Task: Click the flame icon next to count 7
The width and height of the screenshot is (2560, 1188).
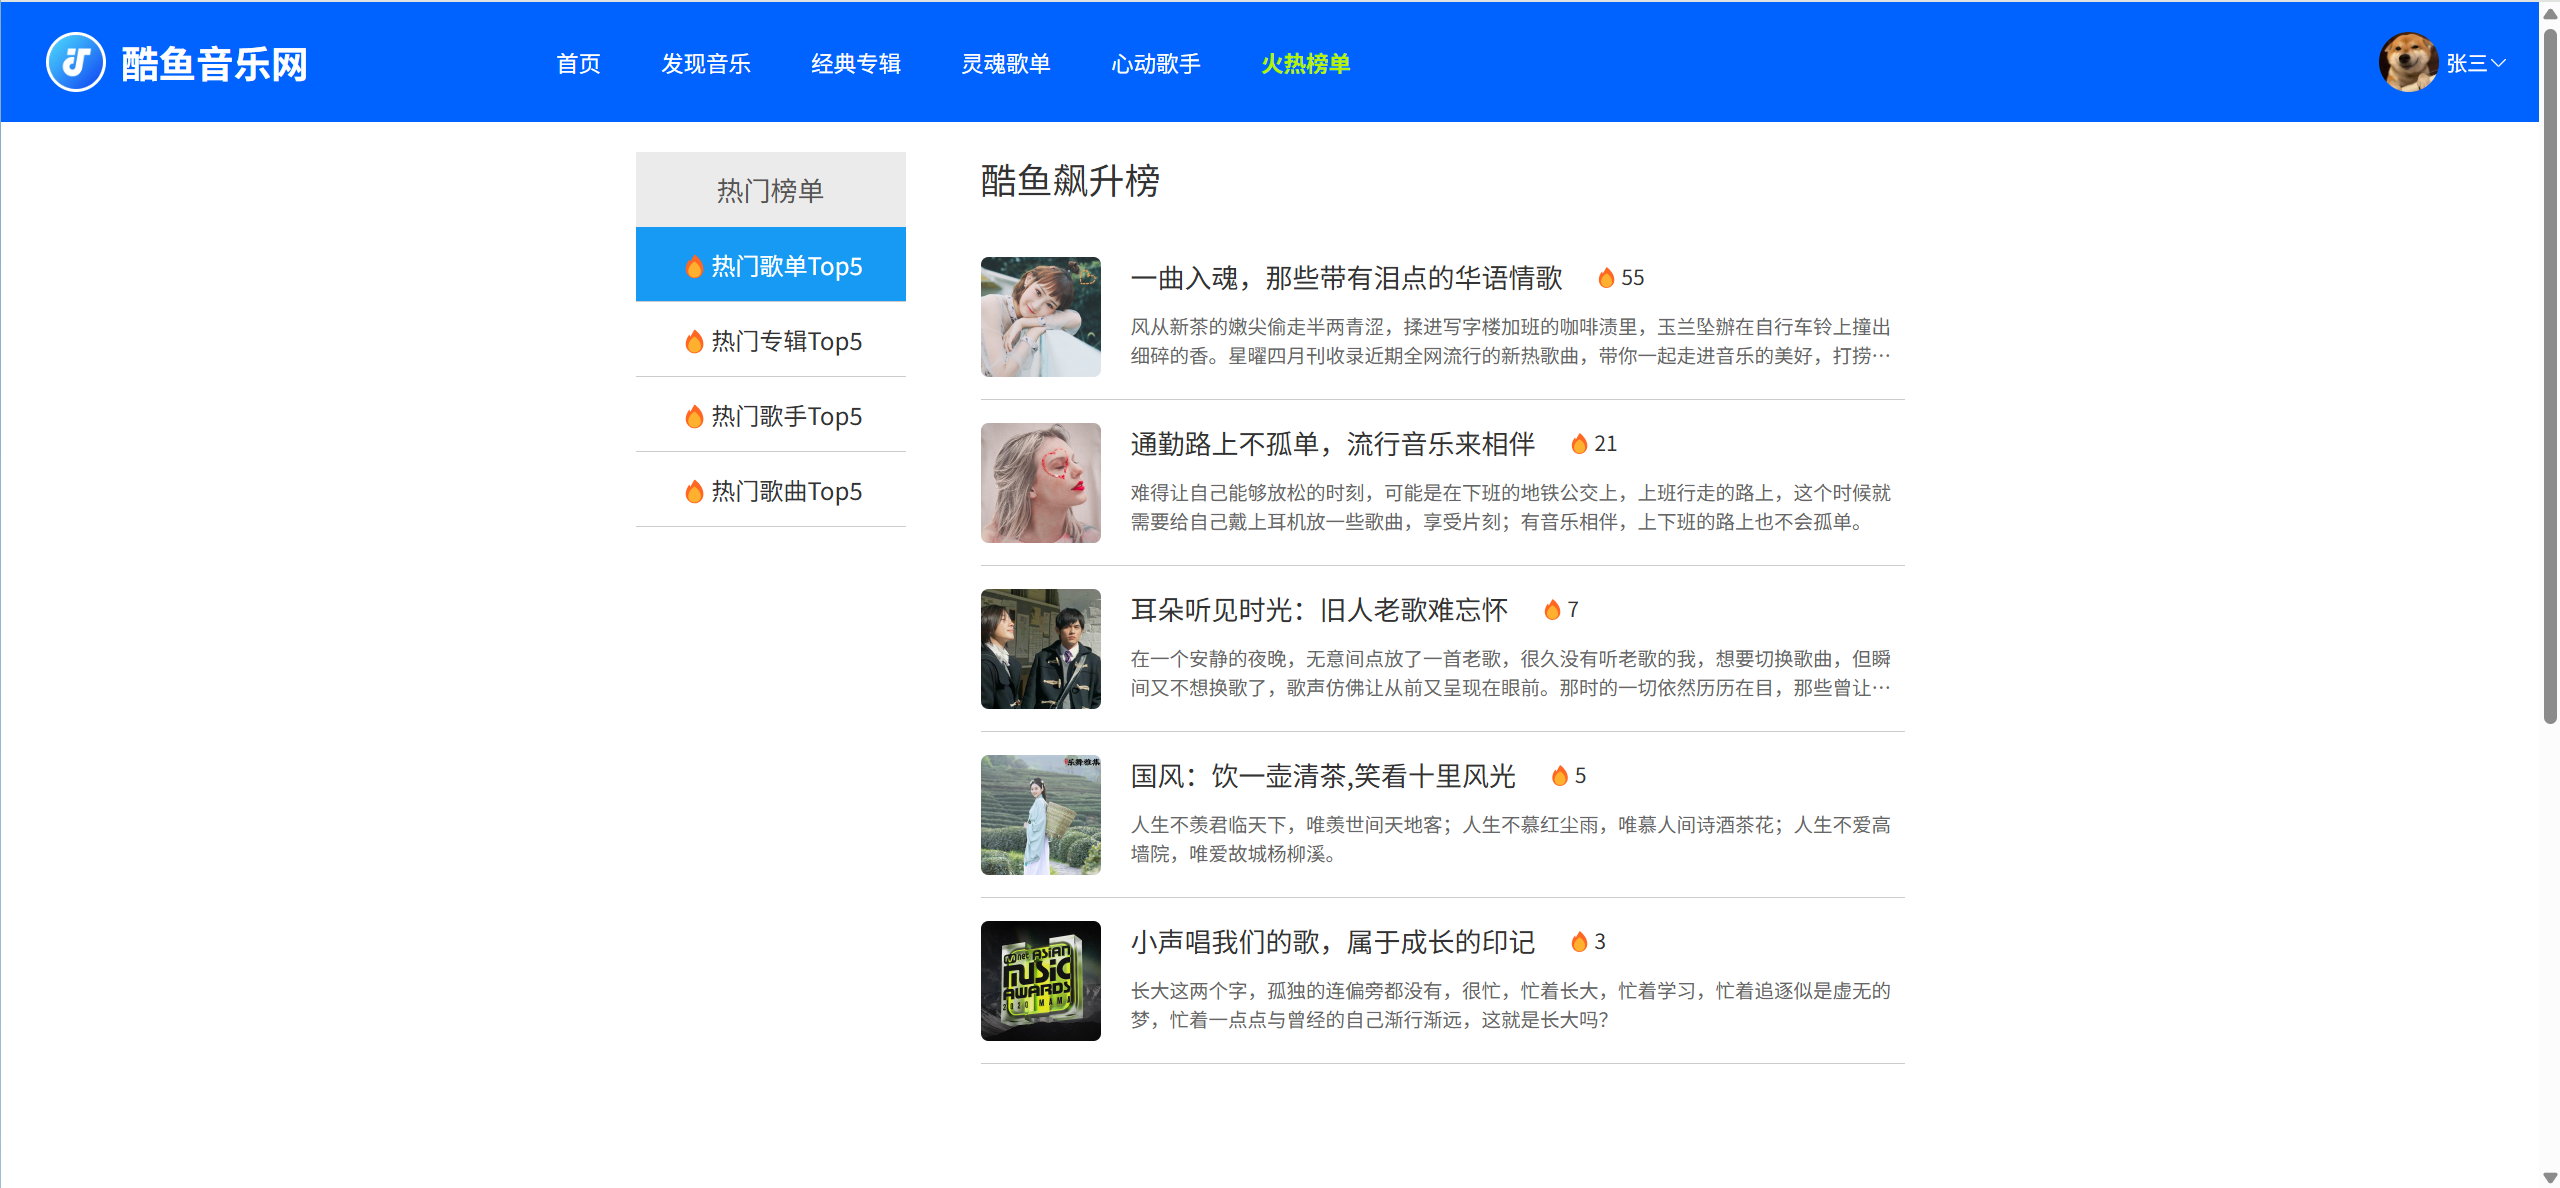Action: click(x=1552, y=610)
